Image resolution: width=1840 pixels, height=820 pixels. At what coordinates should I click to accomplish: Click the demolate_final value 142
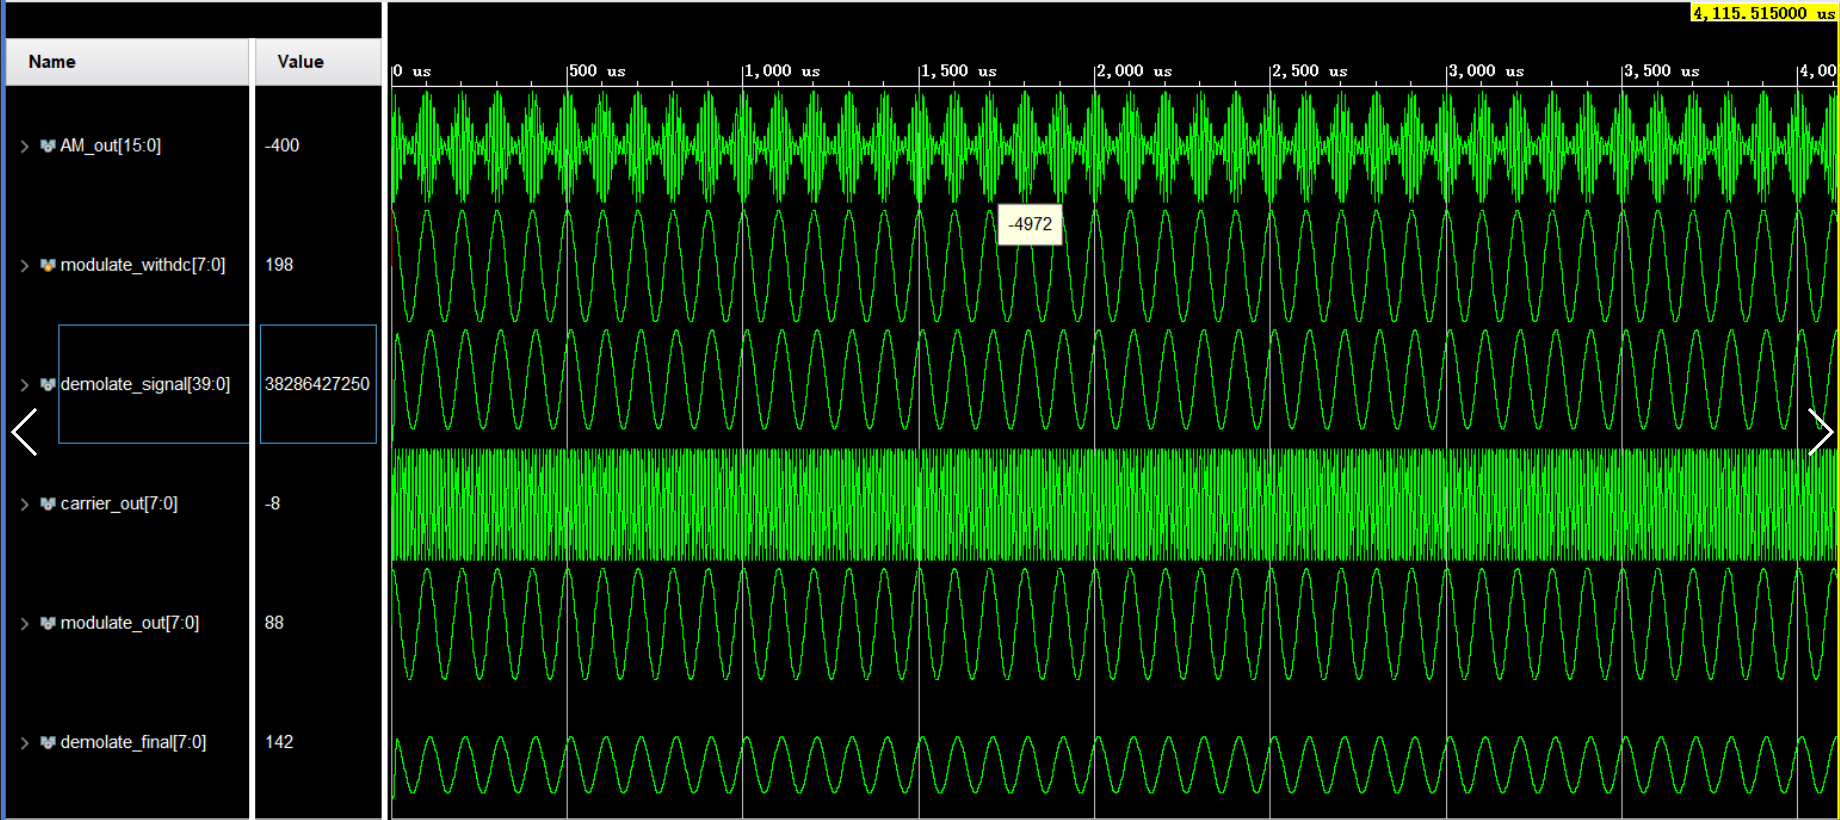pos(279,742)
